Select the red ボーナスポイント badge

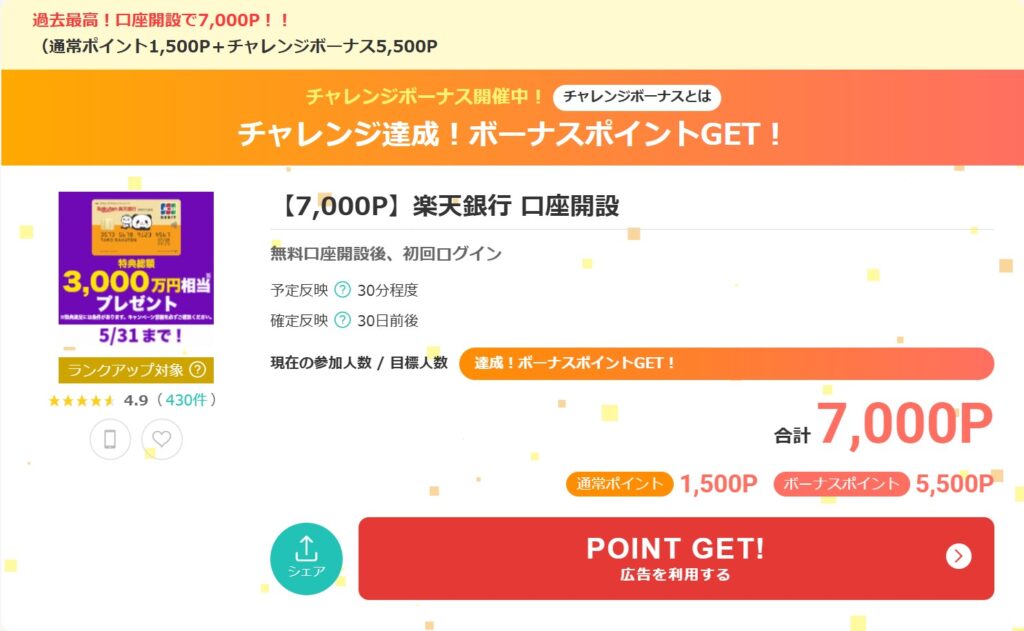click(x=841, y=484)
